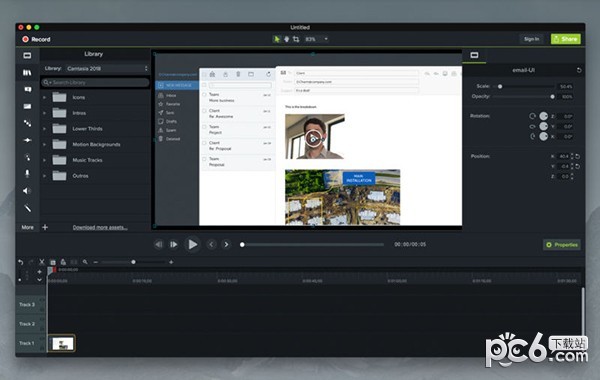Viewport: 600px width, 380px height.
Task: Expand the Outros folder
Action: pos(44,176)
